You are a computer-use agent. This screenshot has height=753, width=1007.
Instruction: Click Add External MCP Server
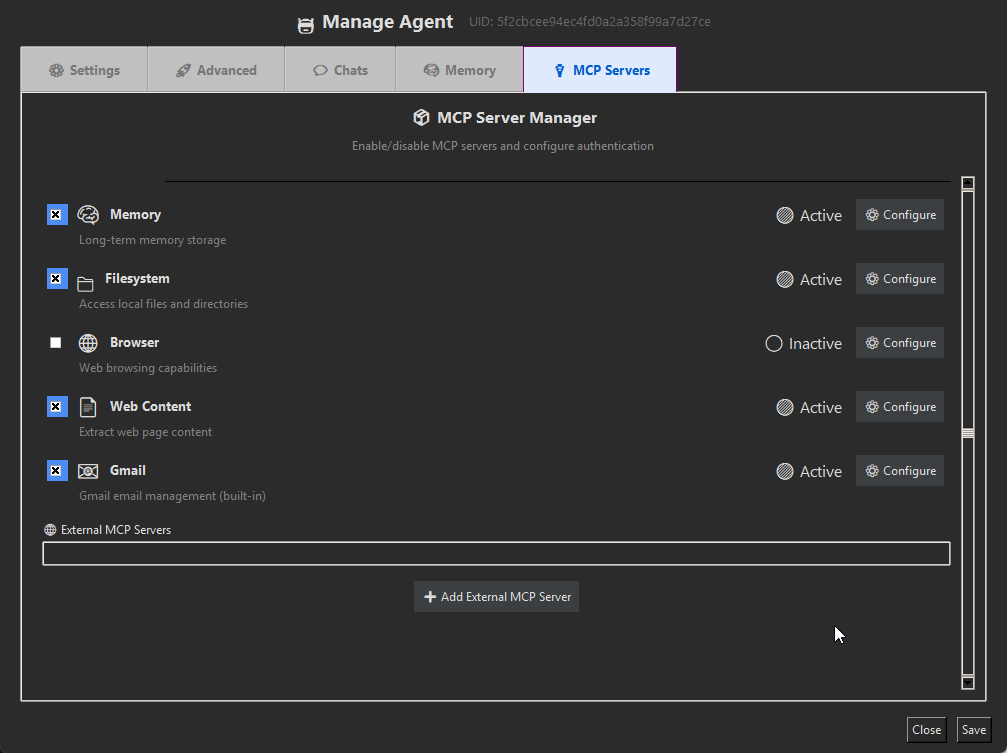tap(496, 596)
